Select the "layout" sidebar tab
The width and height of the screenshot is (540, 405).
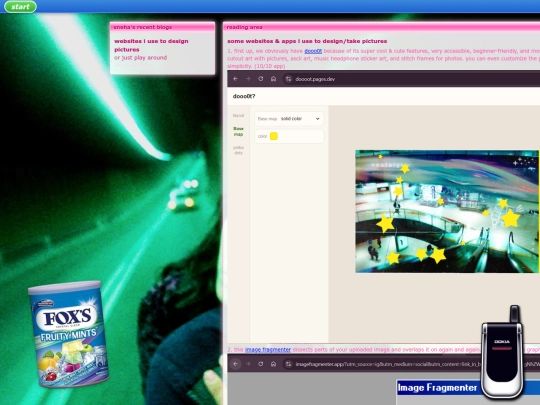[x=238, y=115]
